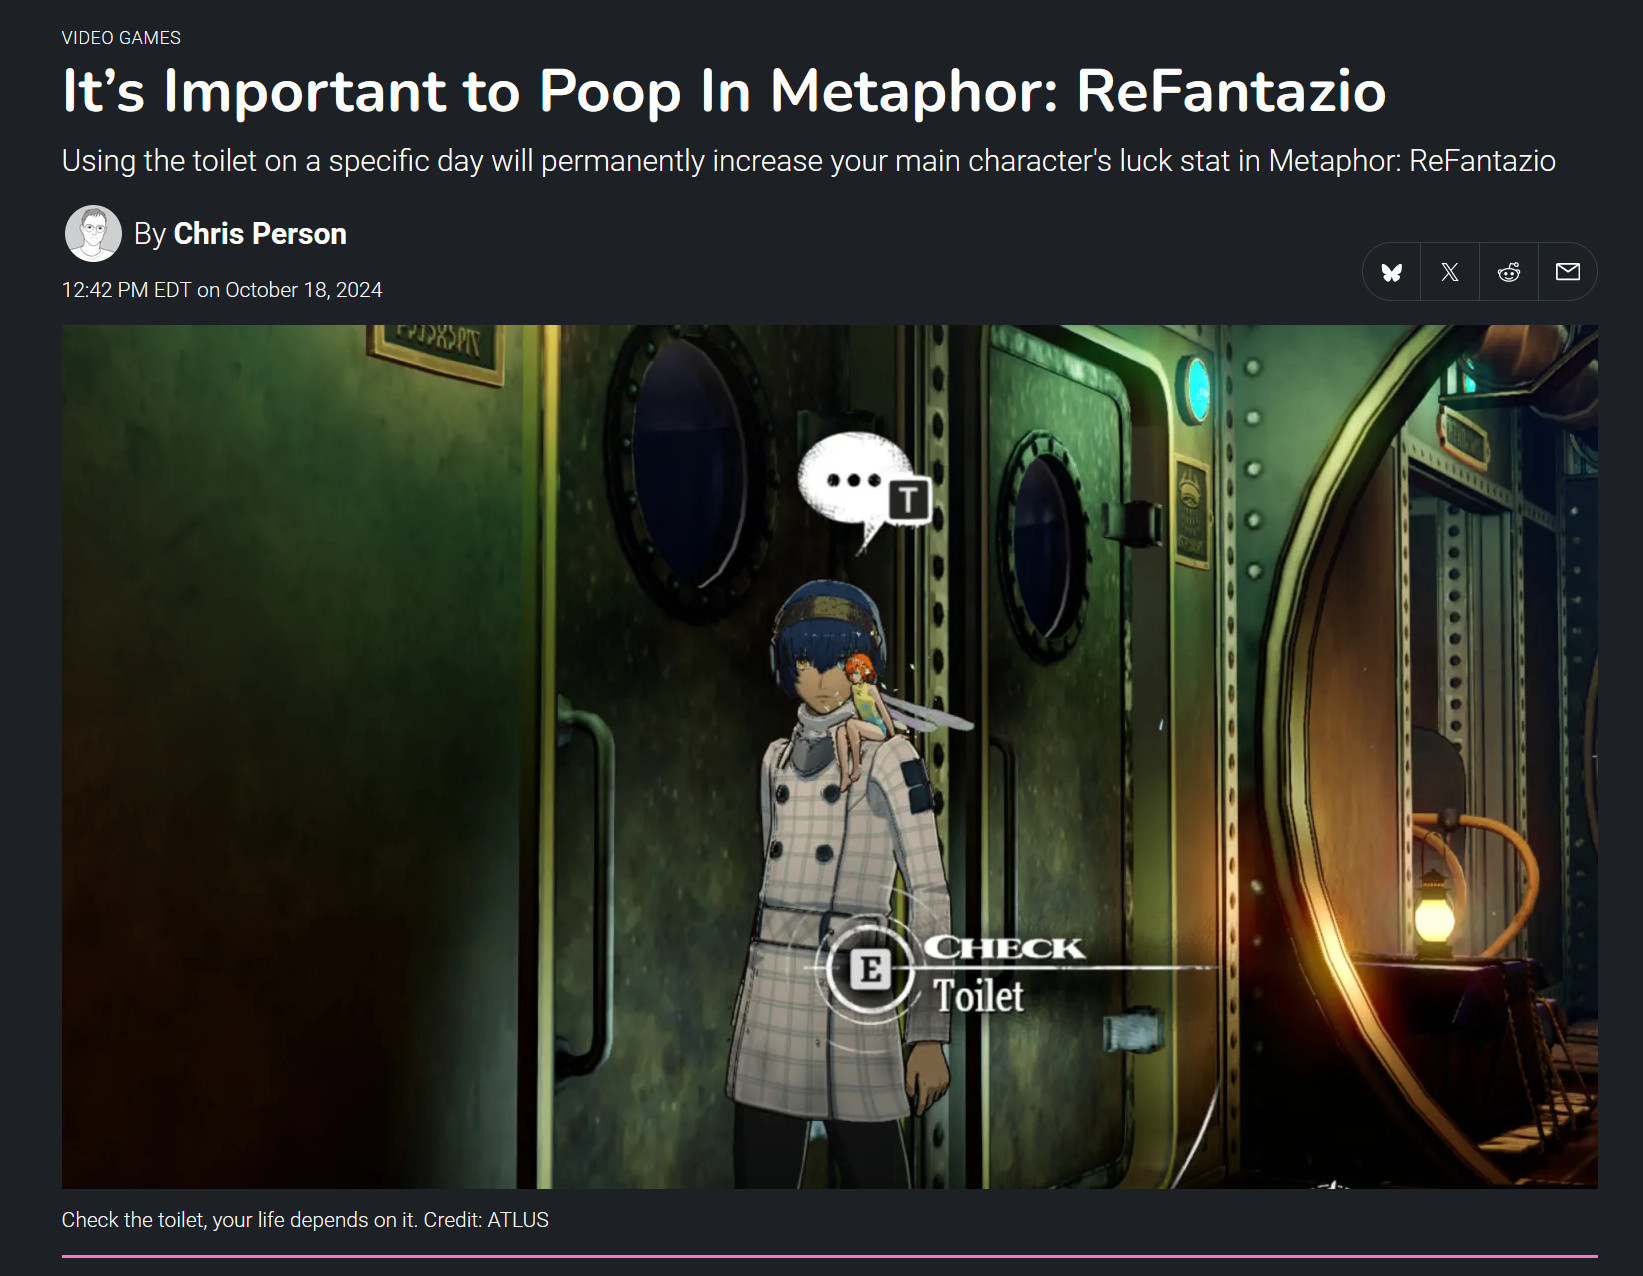This screenshot has height=1276, width=1643.
Task: Share the article on Bluesky
Action: point(1392,272)
